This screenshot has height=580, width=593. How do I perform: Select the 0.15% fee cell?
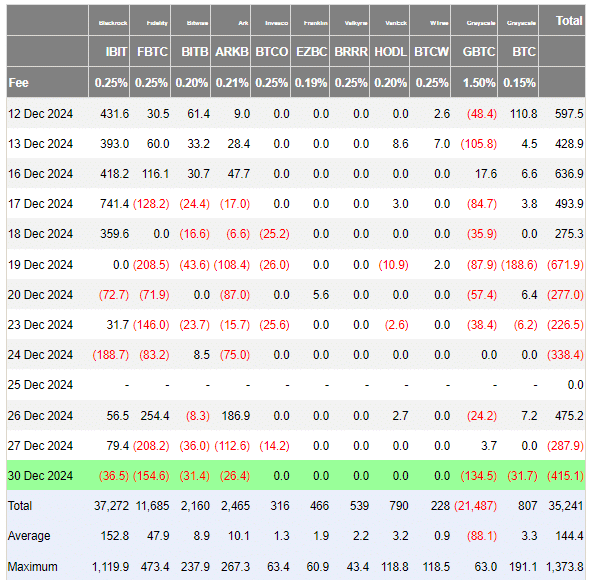519,82
